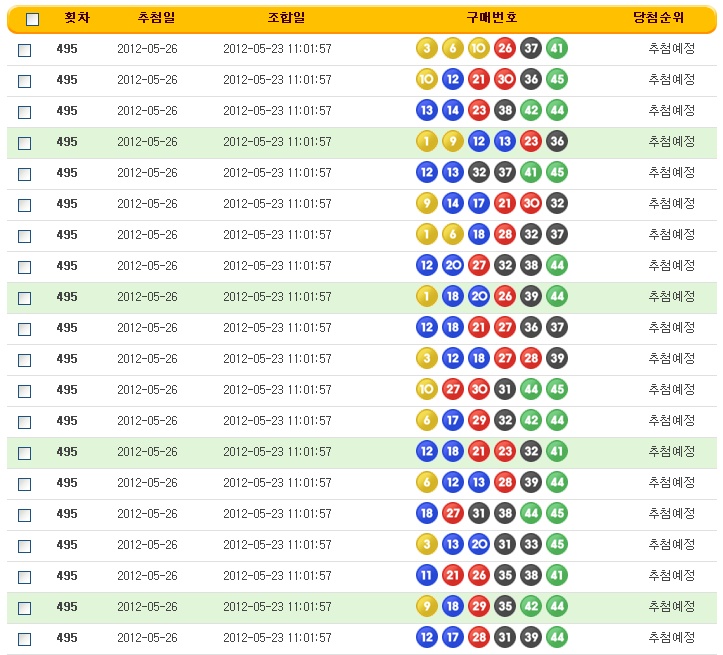
Task: Click the 횟차 column header
Action: point(77,18)
